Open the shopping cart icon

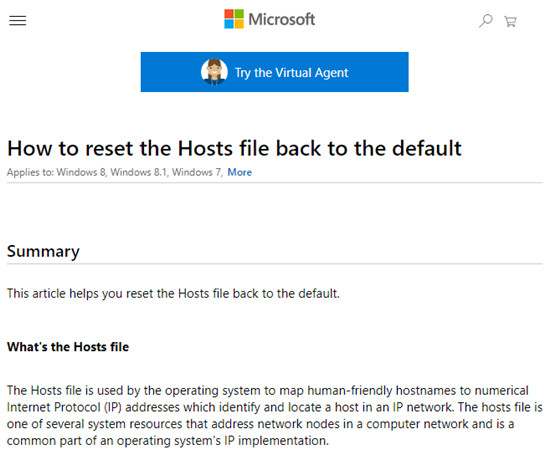coord(510,21)
